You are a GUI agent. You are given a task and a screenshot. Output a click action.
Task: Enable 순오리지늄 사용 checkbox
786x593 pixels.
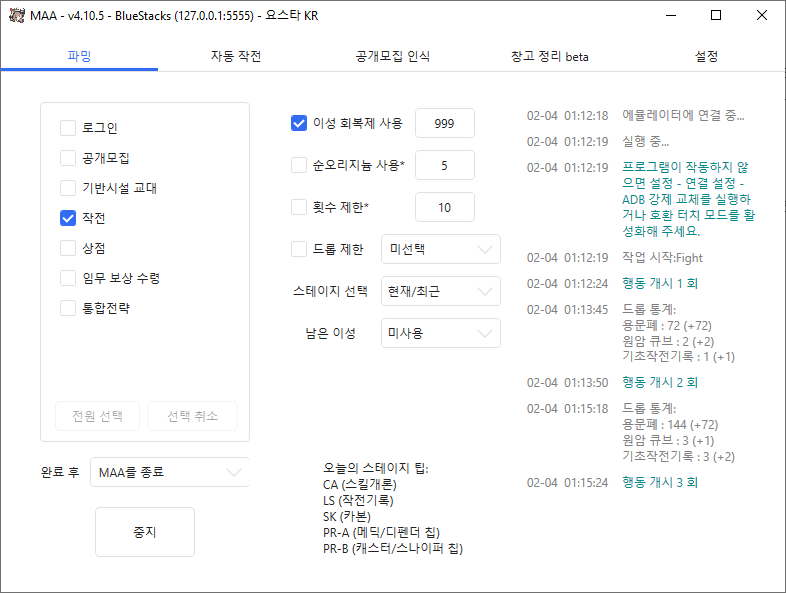[x=299, y=165]
